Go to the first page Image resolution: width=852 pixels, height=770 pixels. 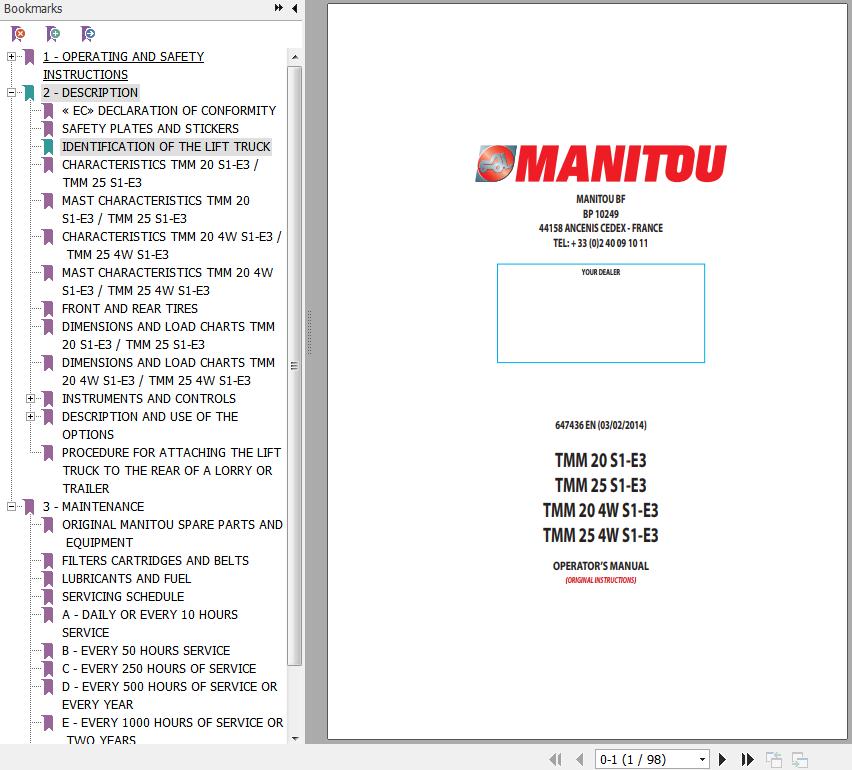pyautogui.click(x=556, y=759)
